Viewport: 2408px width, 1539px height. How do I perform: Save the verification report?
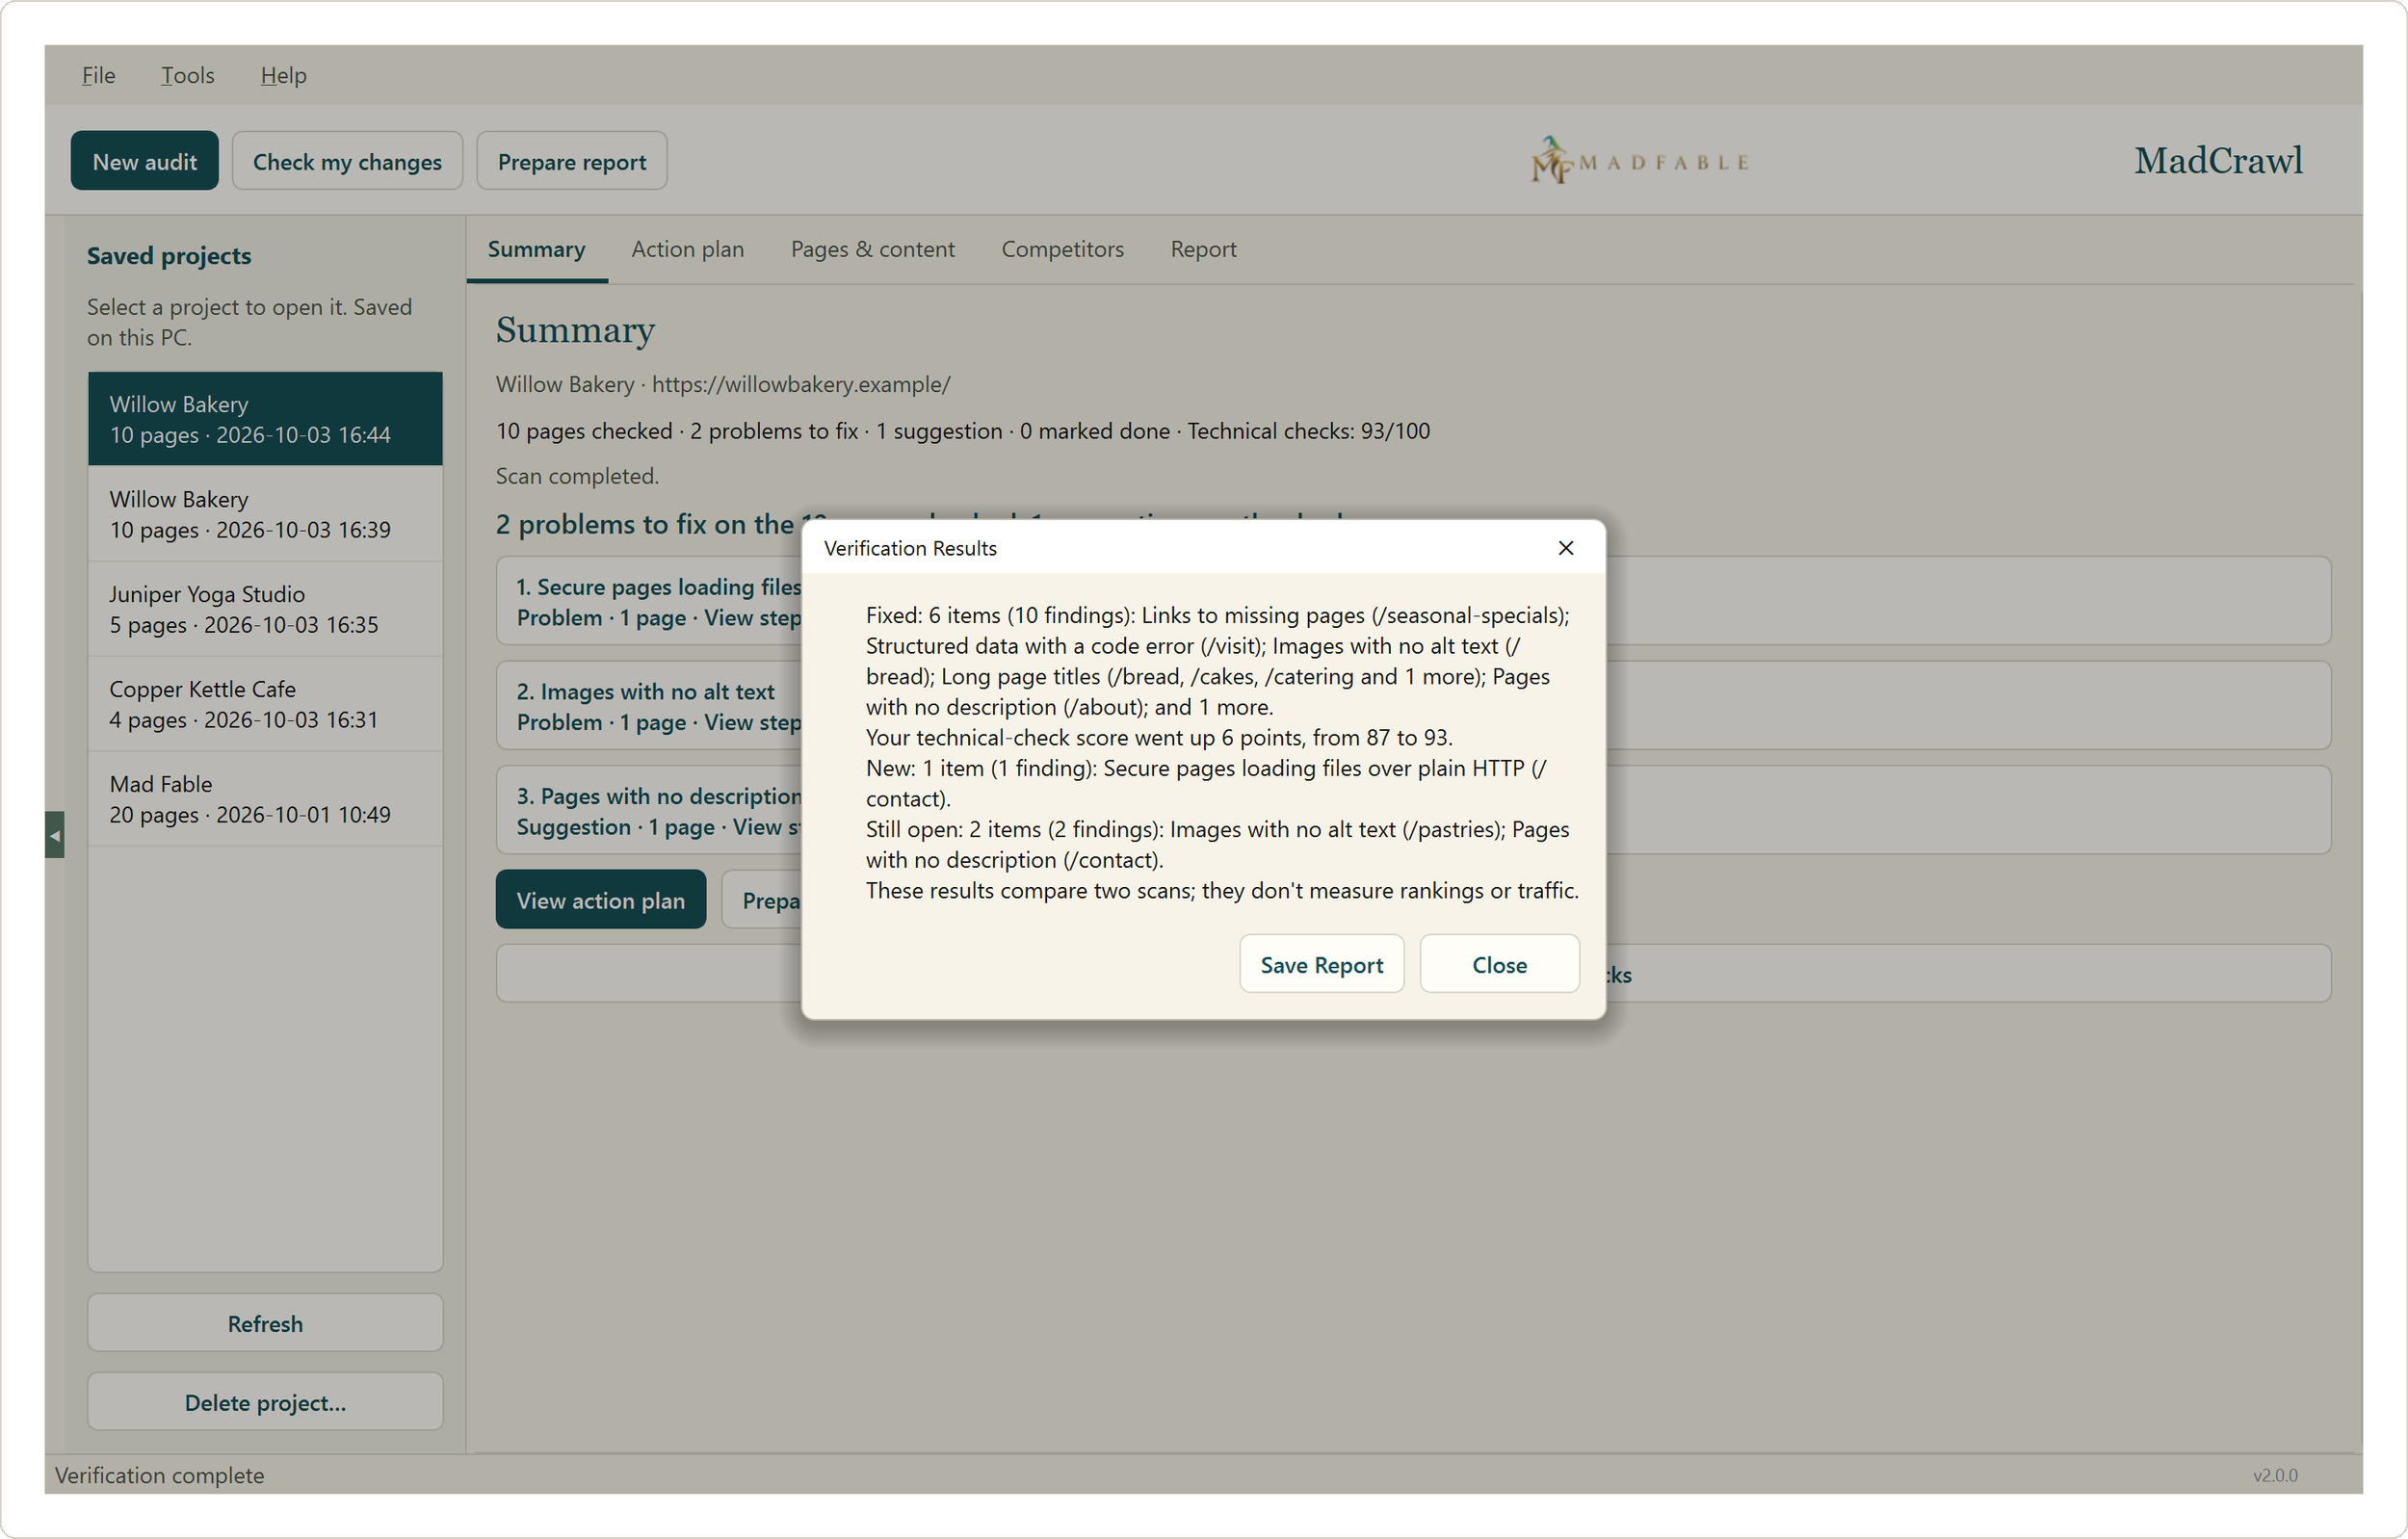coord(1321,964)
